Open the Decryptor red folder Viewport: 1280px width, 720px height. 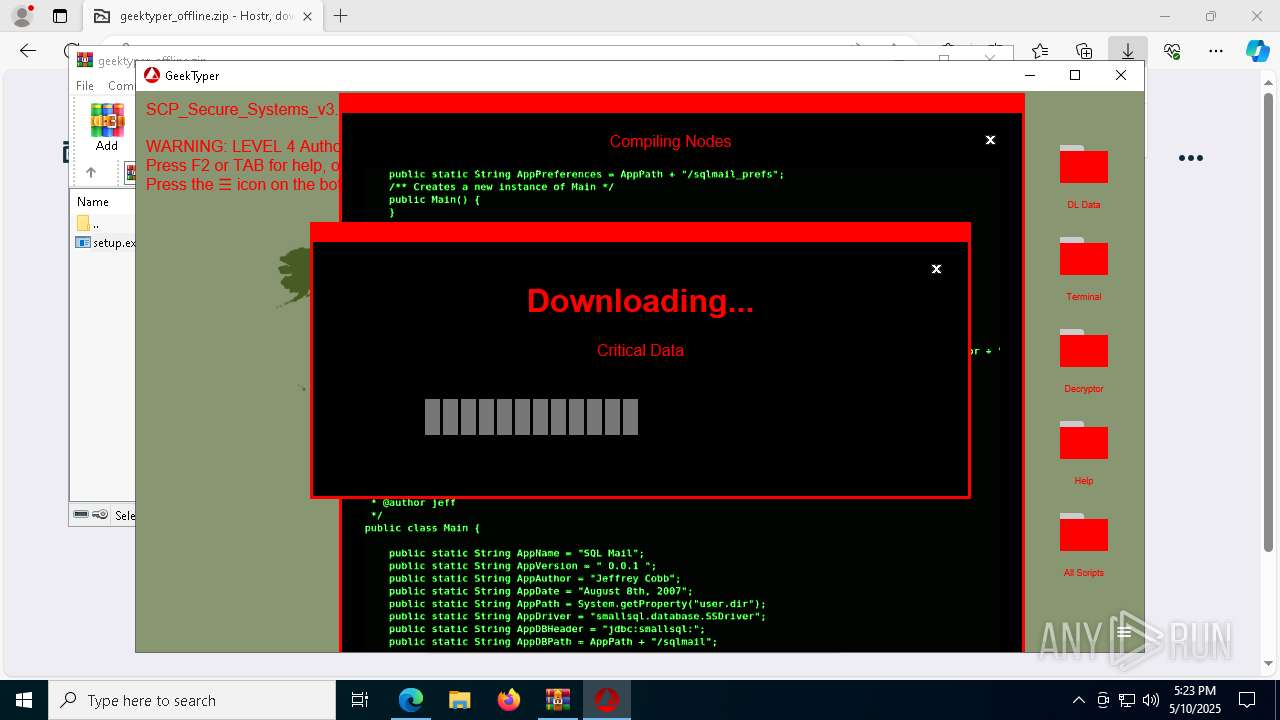pos(1083,349)
